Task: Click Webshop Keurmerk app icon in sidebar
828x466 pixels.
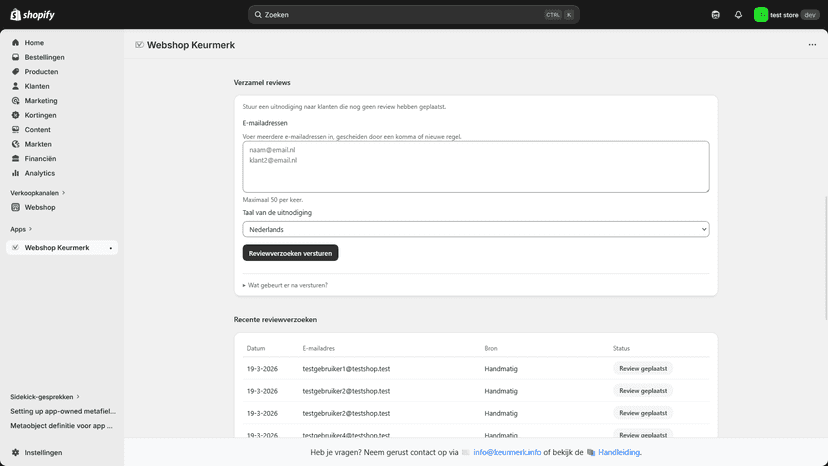Action: point(15,247)
